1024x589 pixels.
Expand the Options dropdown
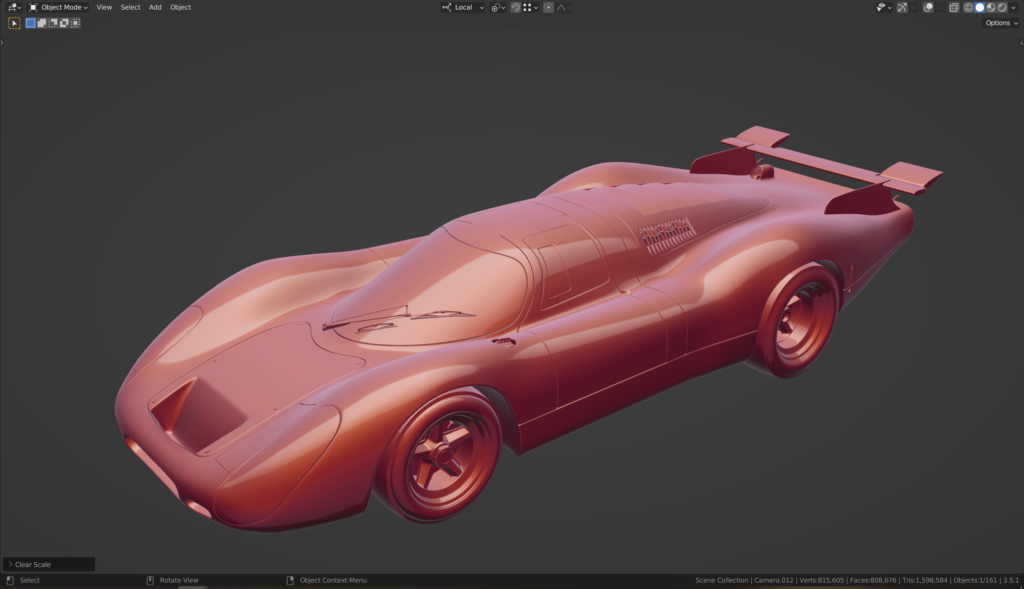pos(1000,22)
